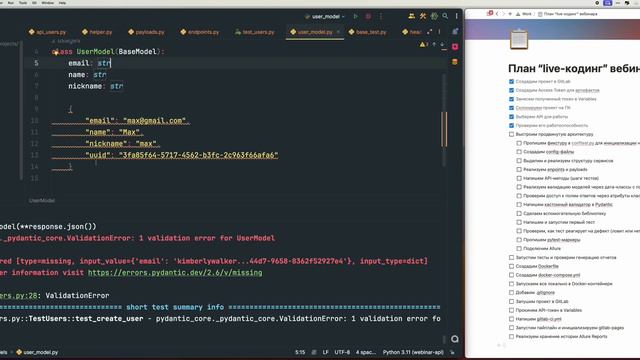Uncheck the item mentioning Variables
The height and width of the screenshot is (360, 640).
click(x=511, y=99)
